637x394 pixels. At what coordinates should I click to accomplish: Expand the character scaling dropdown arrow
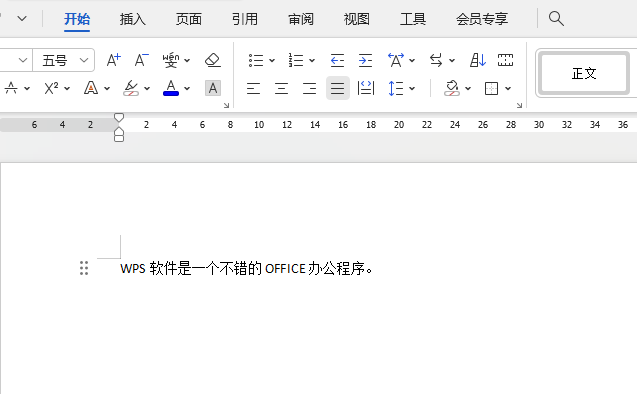(412, 61)
